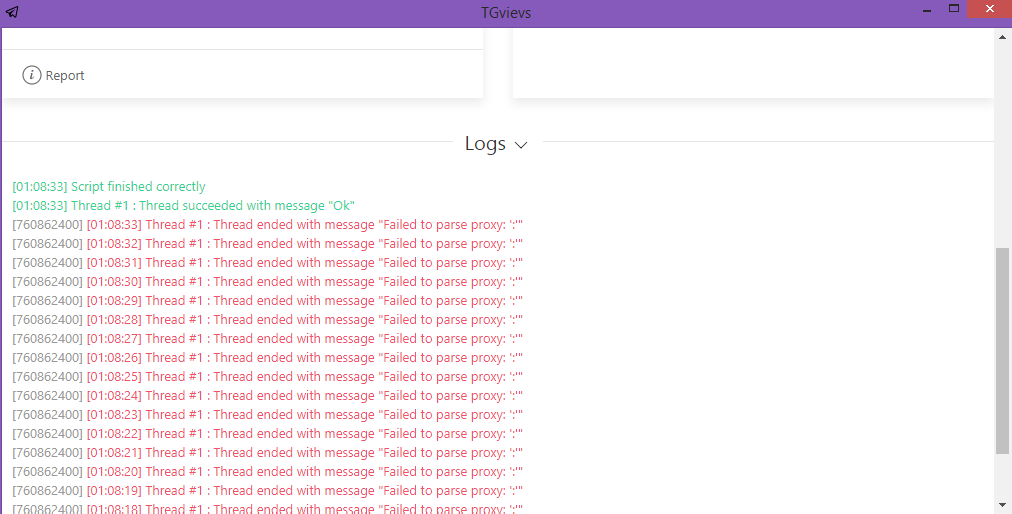Select the log entry timestamped 01:08:28
The height and width of the screenshot is (514, 1012).
coord(268,320)
